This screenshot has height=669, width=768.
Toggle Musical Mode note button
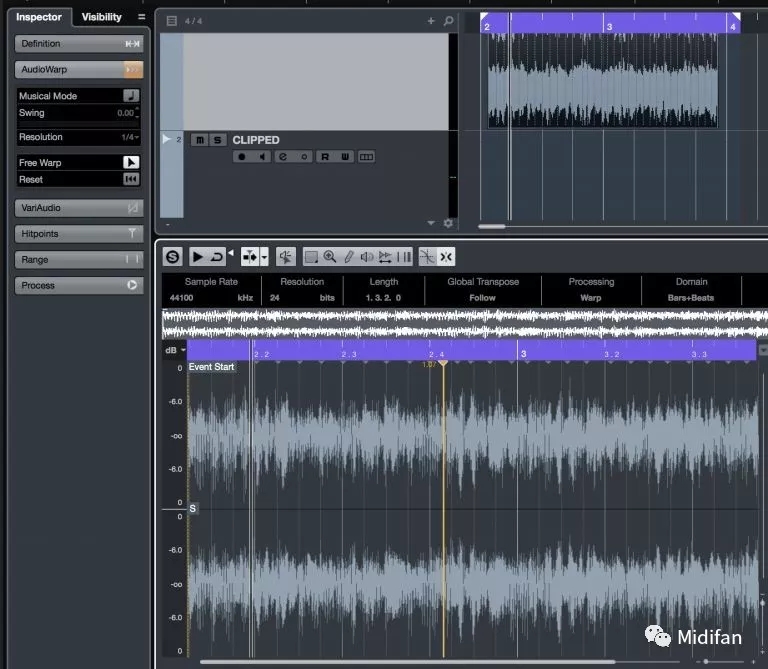pyautogui.click(x=131, y=96)
